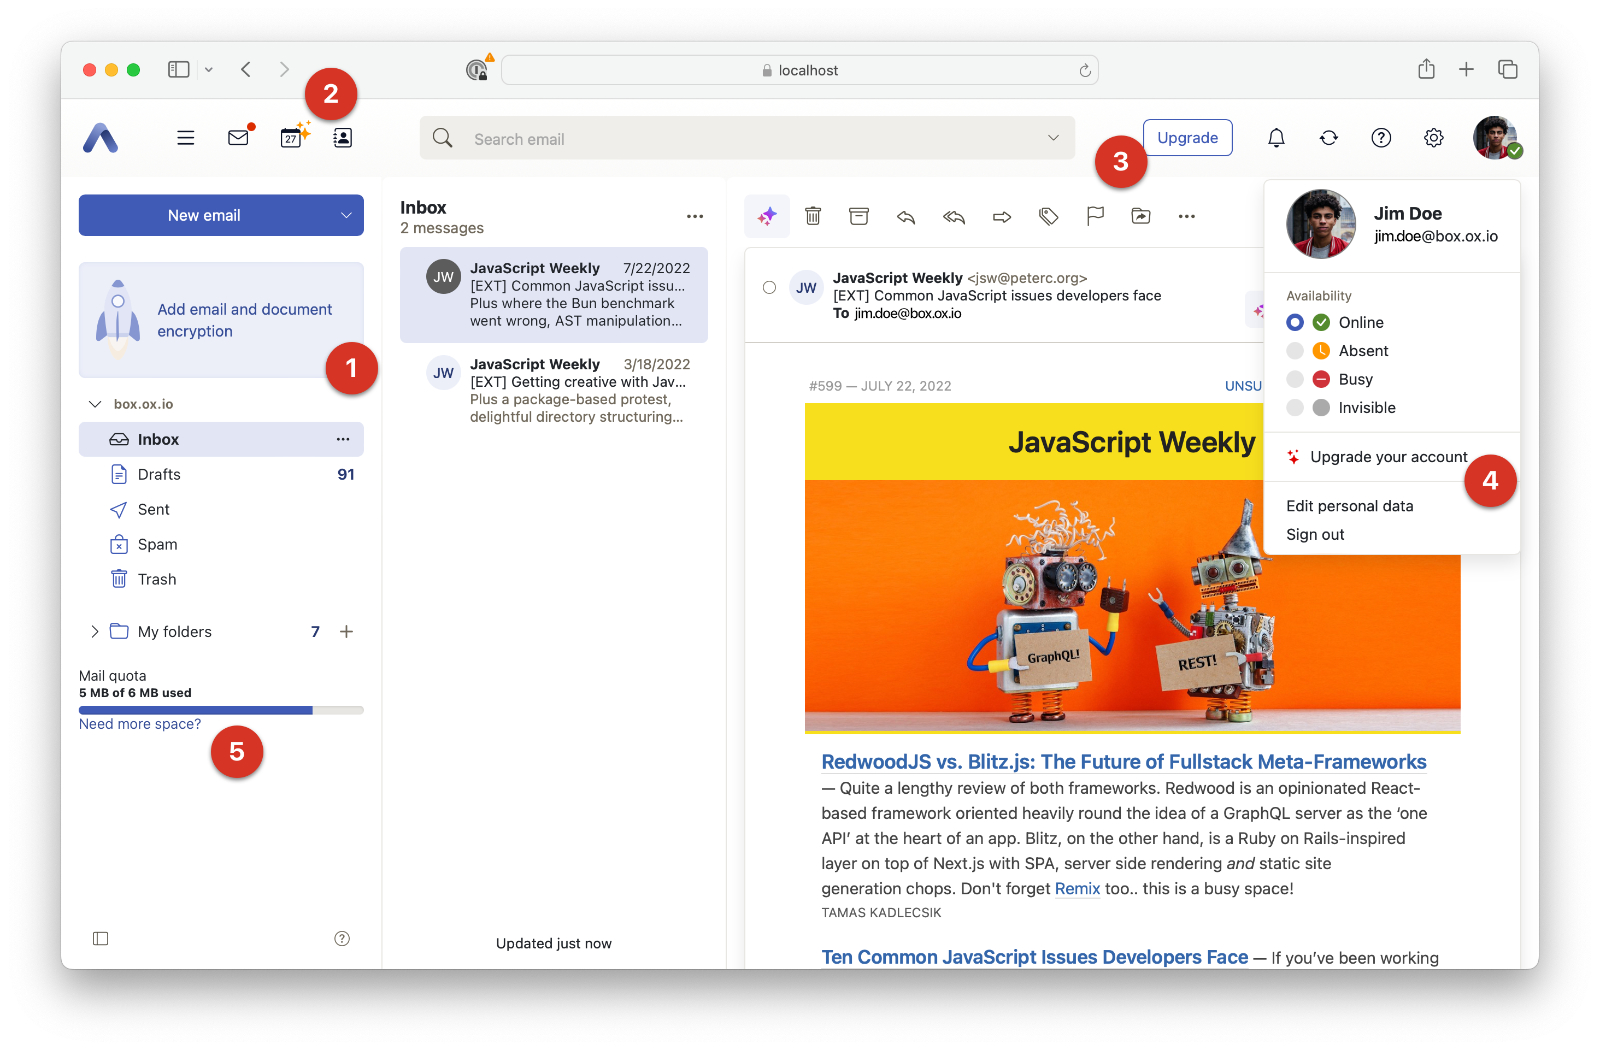Delete the email with trash icon
The width and height of the screenshot is (1600, 1050).
pyautogui.click(x=813, y=216)
